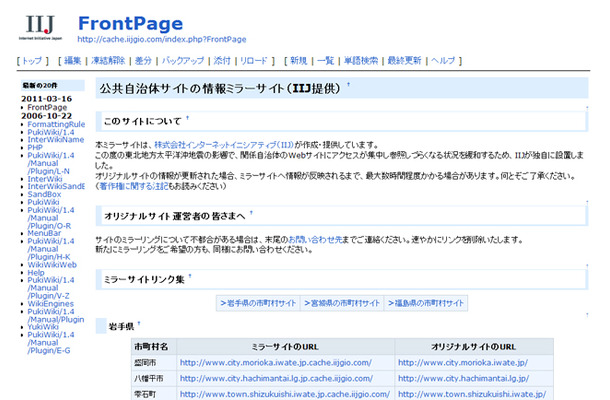Click the 最新の20件 sidebar header
The image size is (610, 400).
53,85
